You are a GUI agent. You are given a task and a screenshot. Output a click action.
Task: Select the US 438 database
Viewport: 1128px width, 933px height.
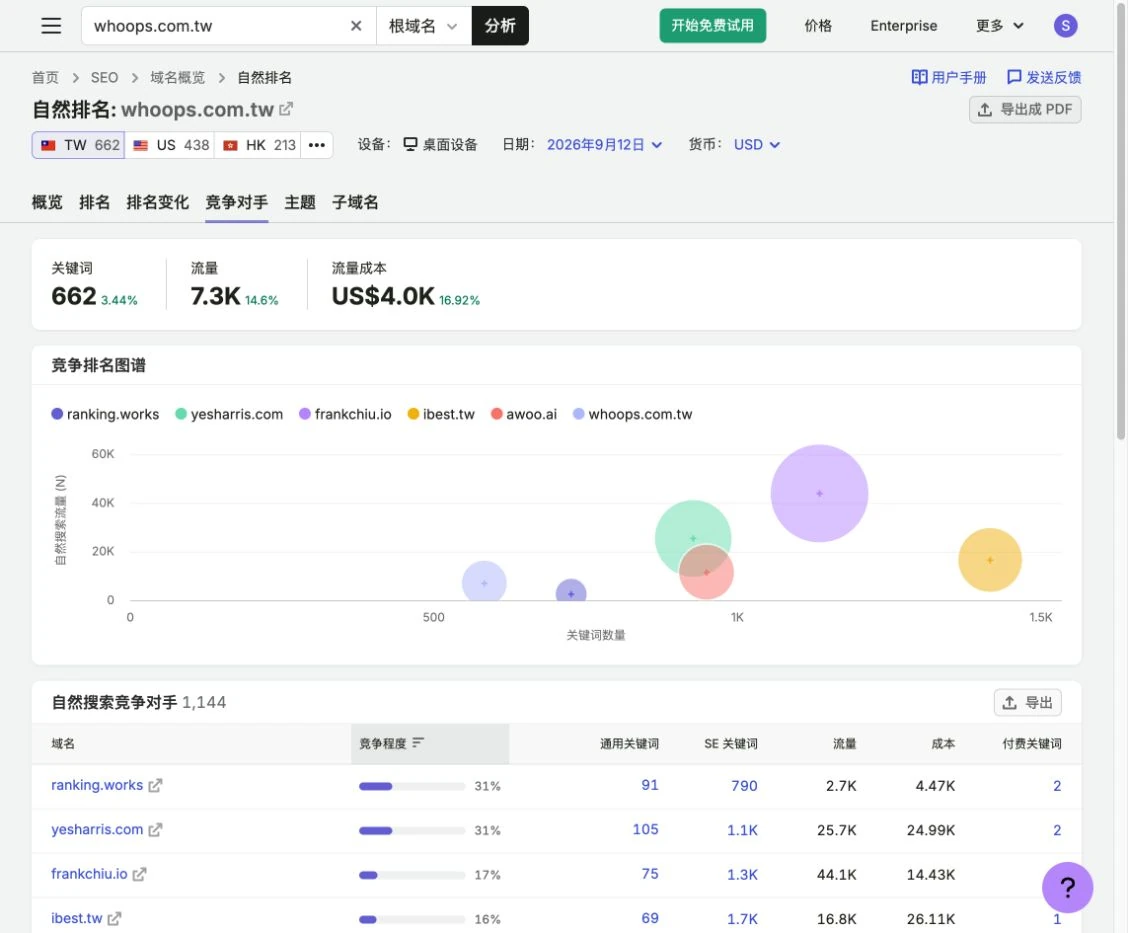click(170, 145)
